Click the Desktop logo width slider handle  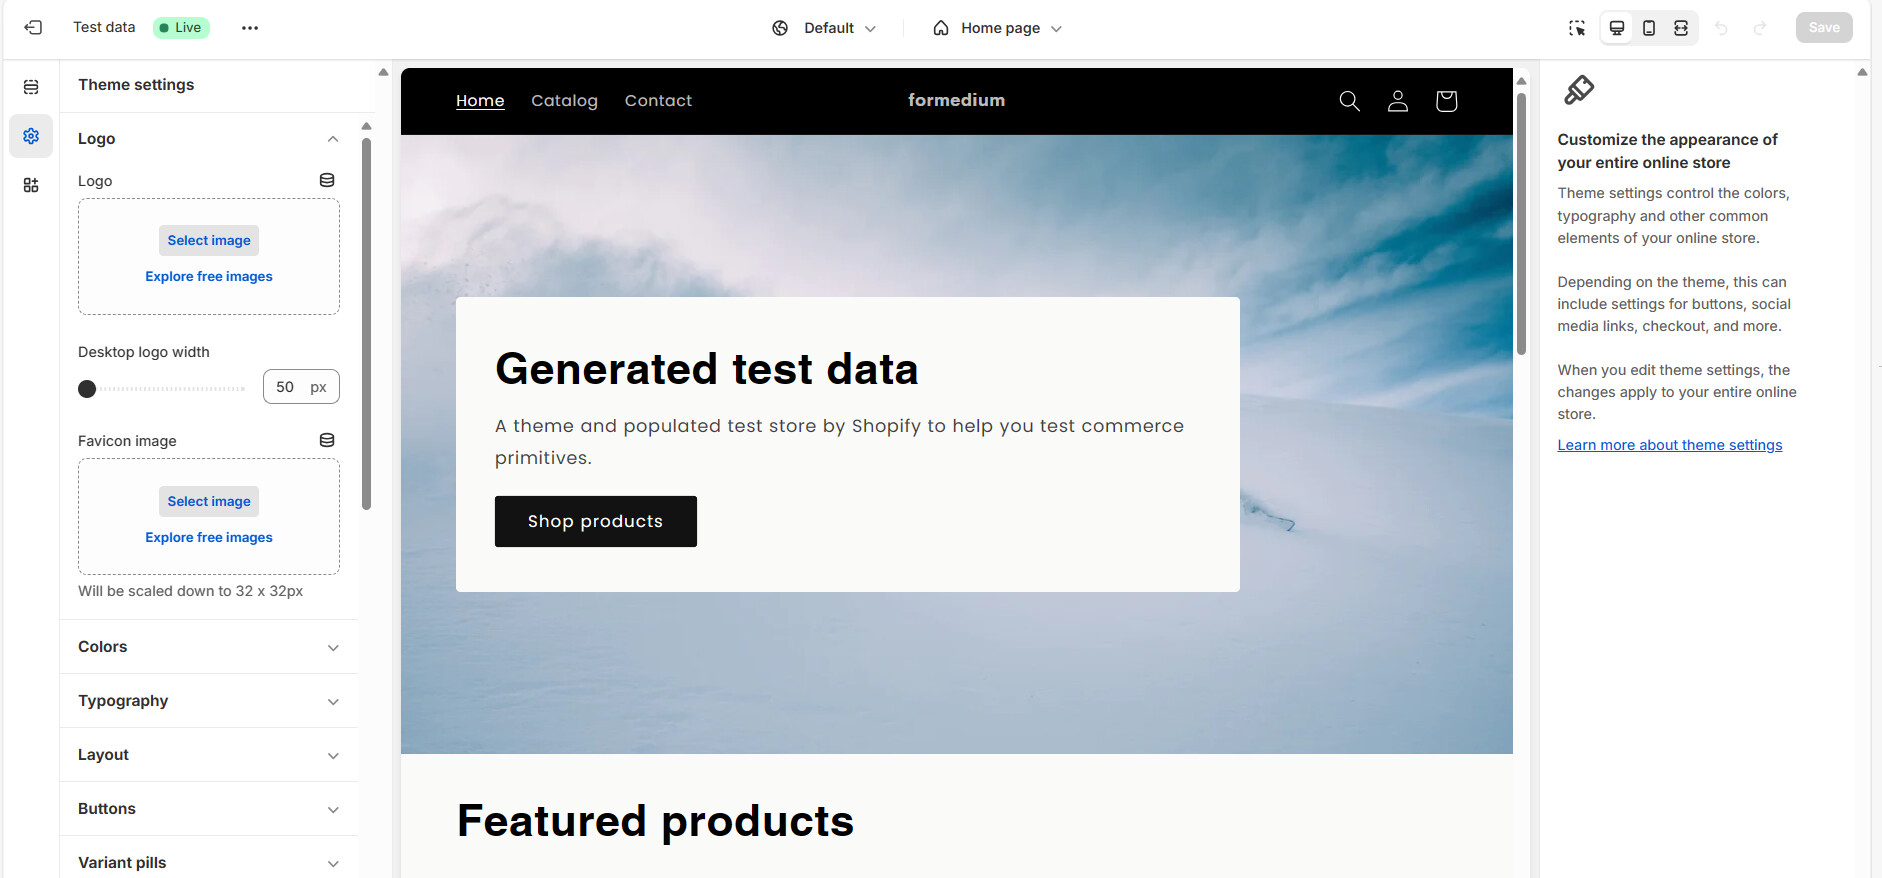pyautogui.click(x=87, y=389)
